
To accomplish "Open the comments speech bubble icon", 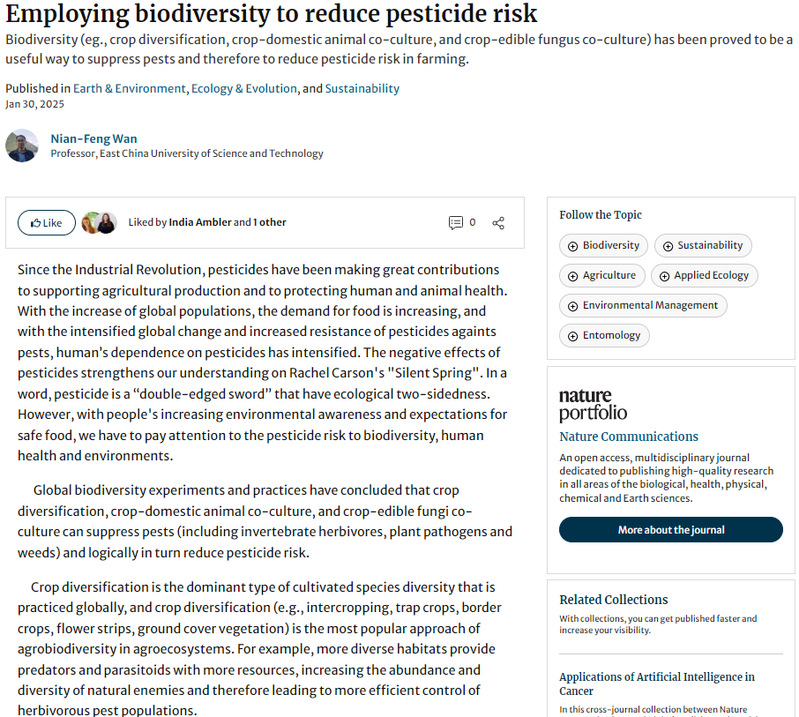I will click(455, 222).
